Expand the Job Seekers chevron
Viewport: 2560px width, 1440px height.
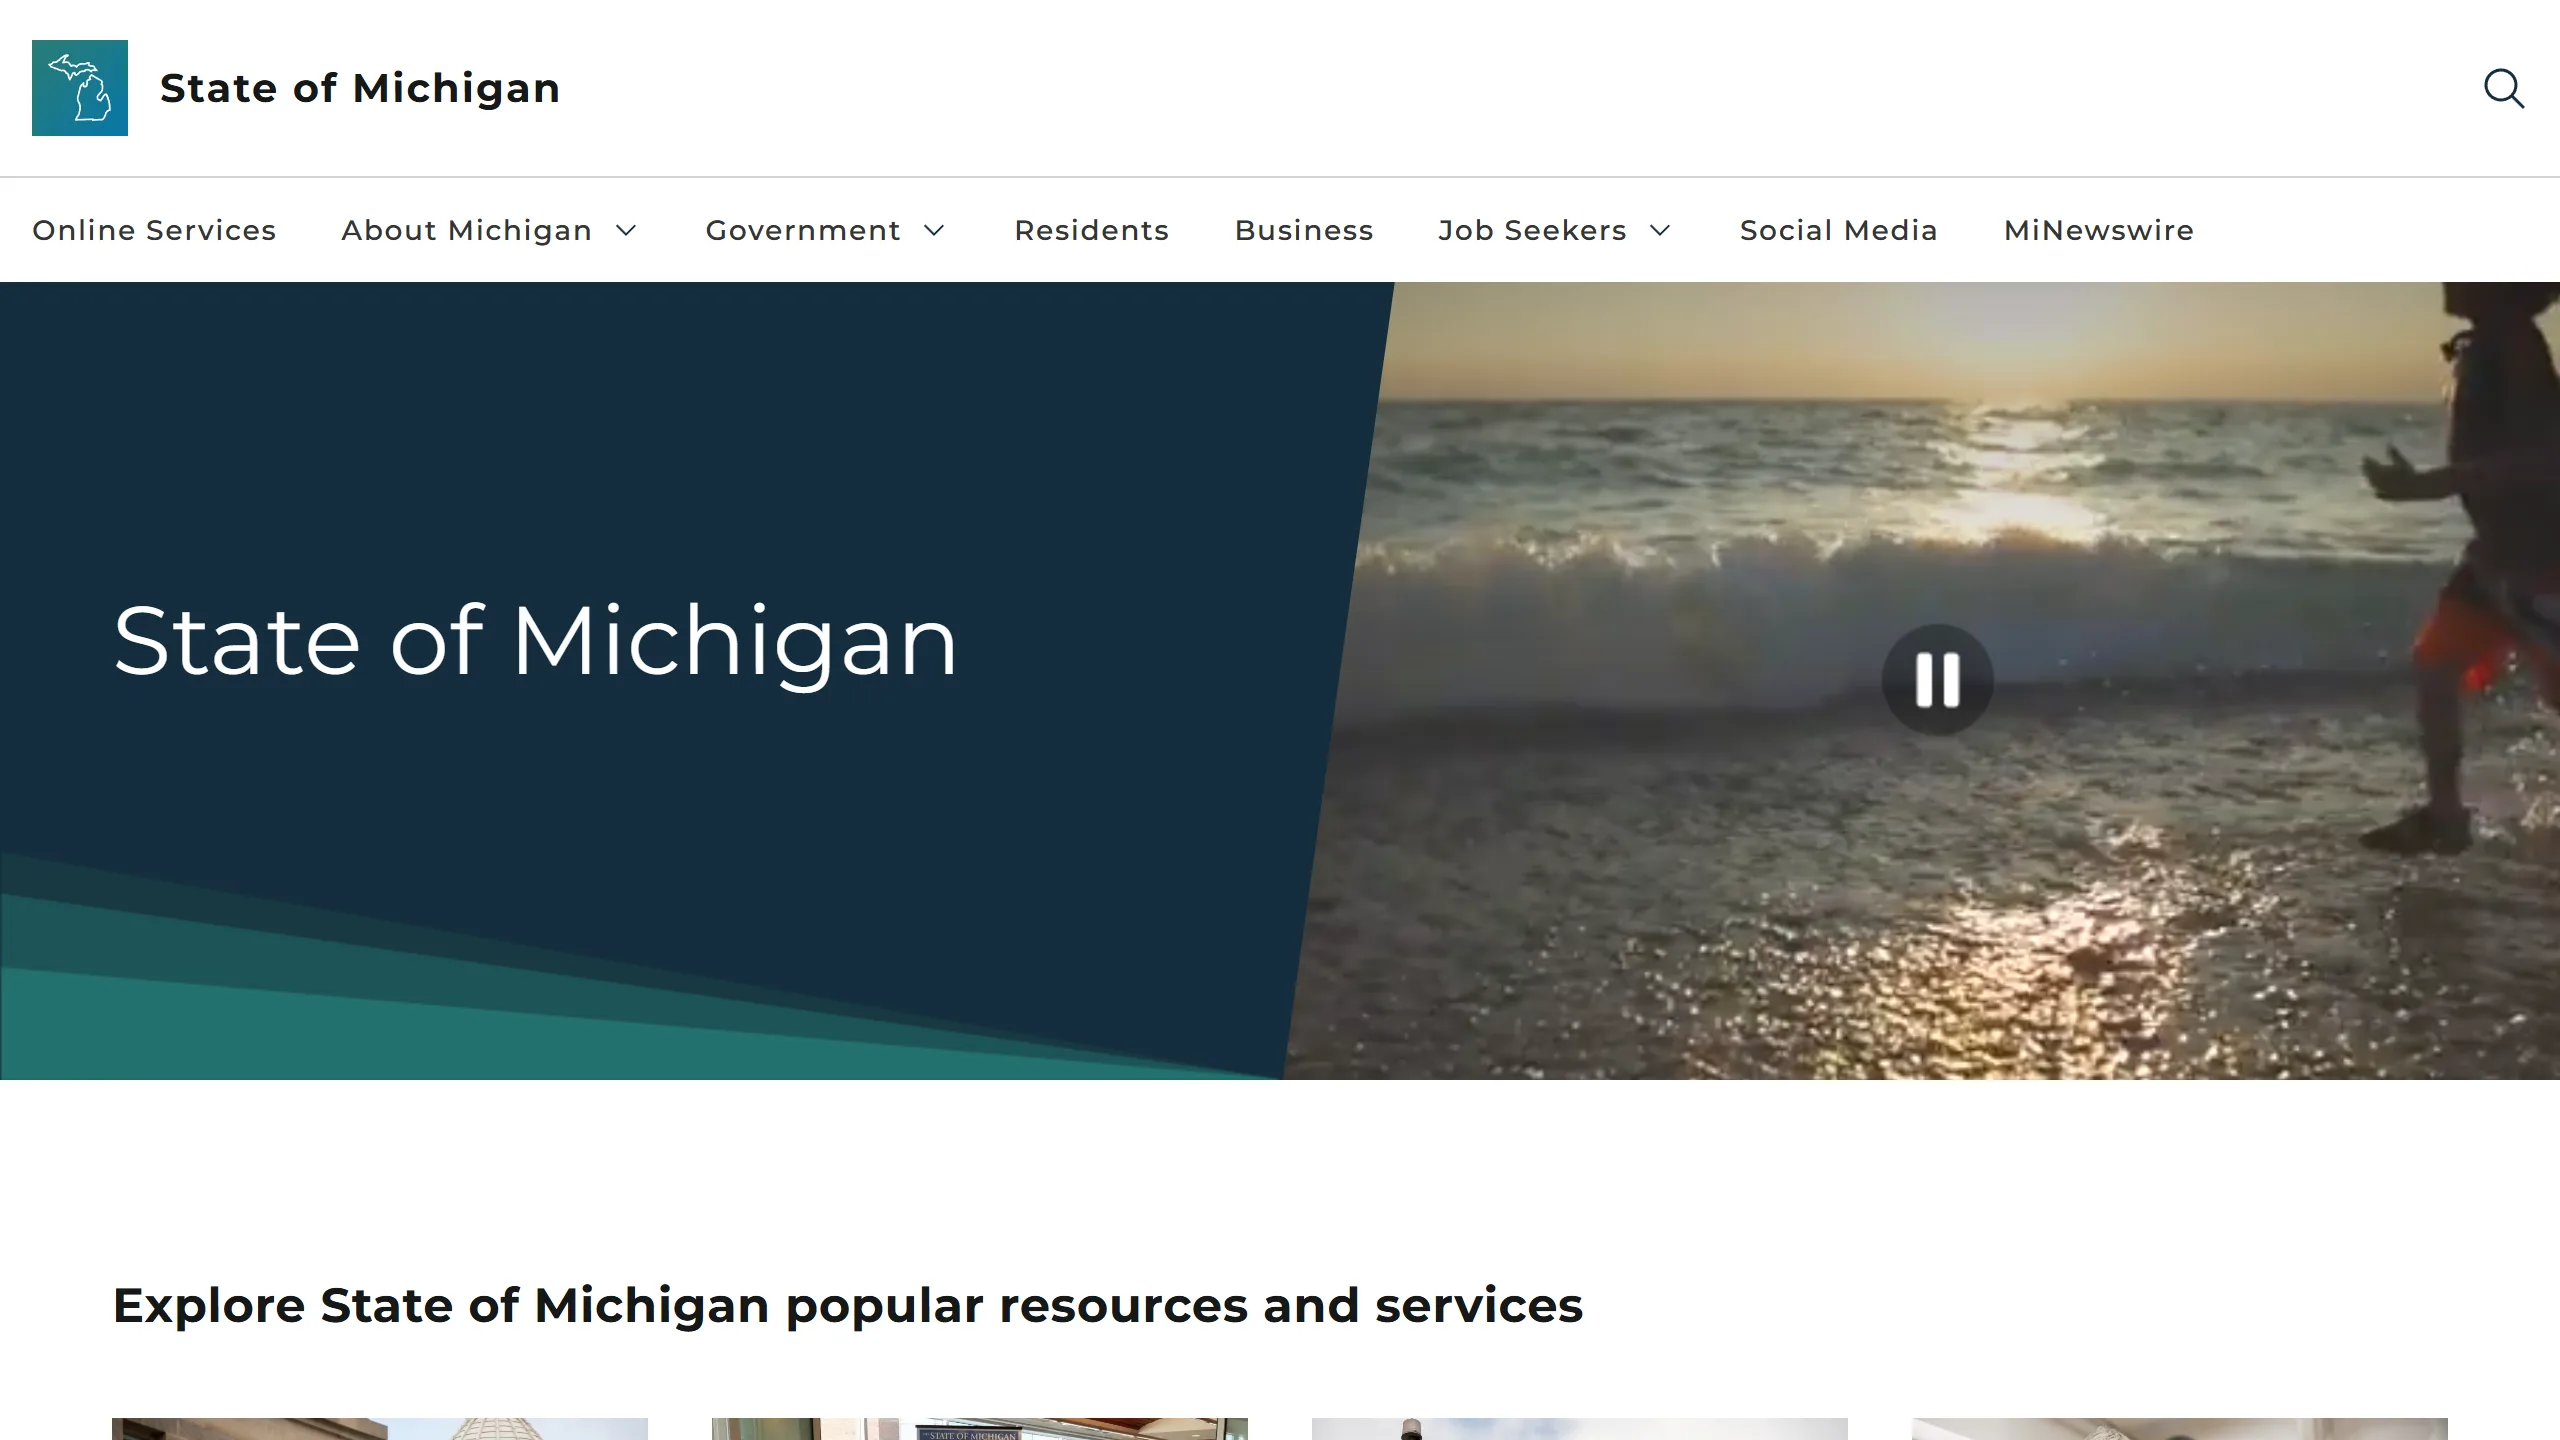[1660, 230]
